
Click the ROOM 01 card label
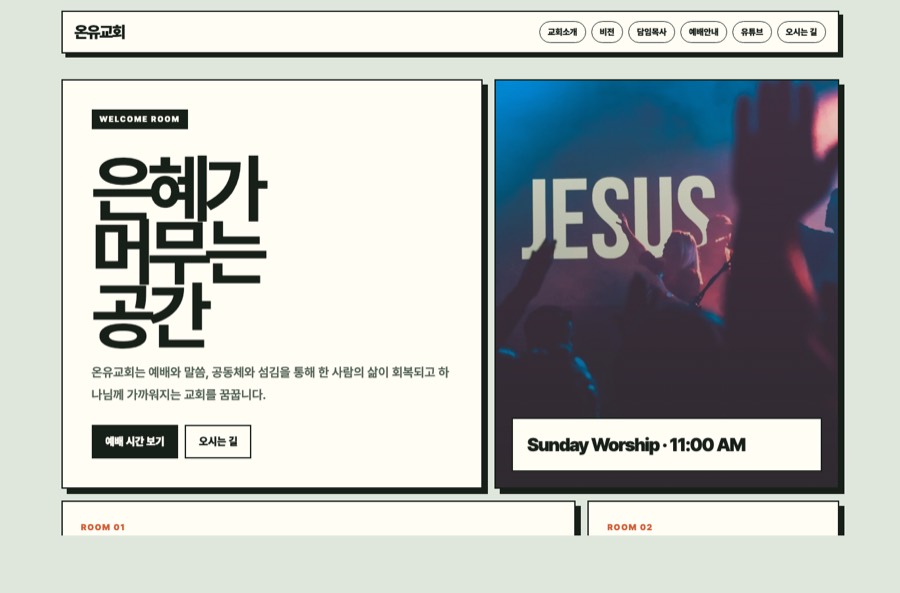(103, 527)
